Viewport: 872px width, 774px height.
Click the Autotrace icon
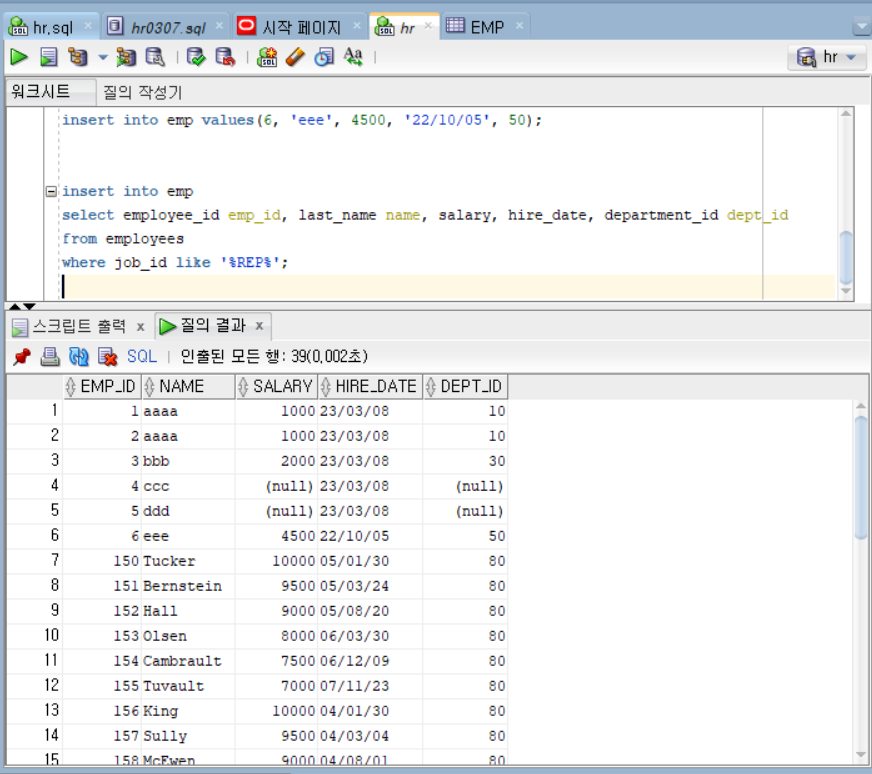tap(126, 57)
